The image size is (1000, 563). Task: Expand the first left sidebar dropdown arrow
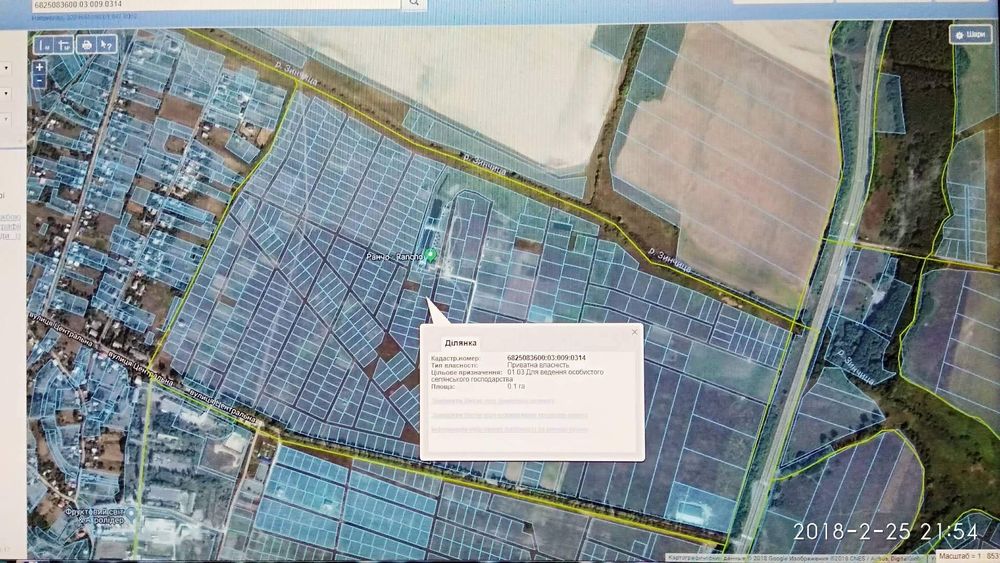6,68
